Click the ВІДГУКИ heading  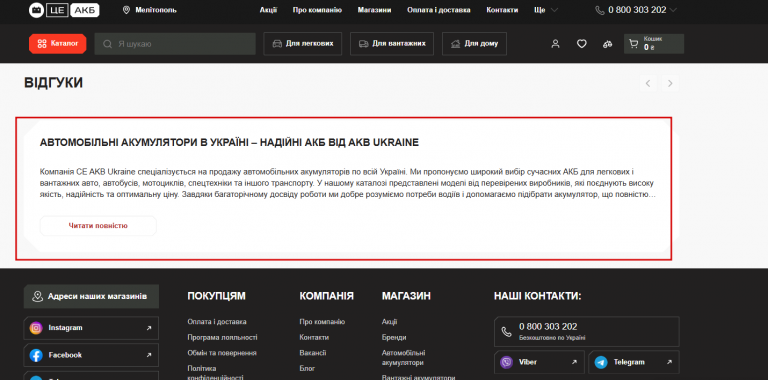pos(53,83)
